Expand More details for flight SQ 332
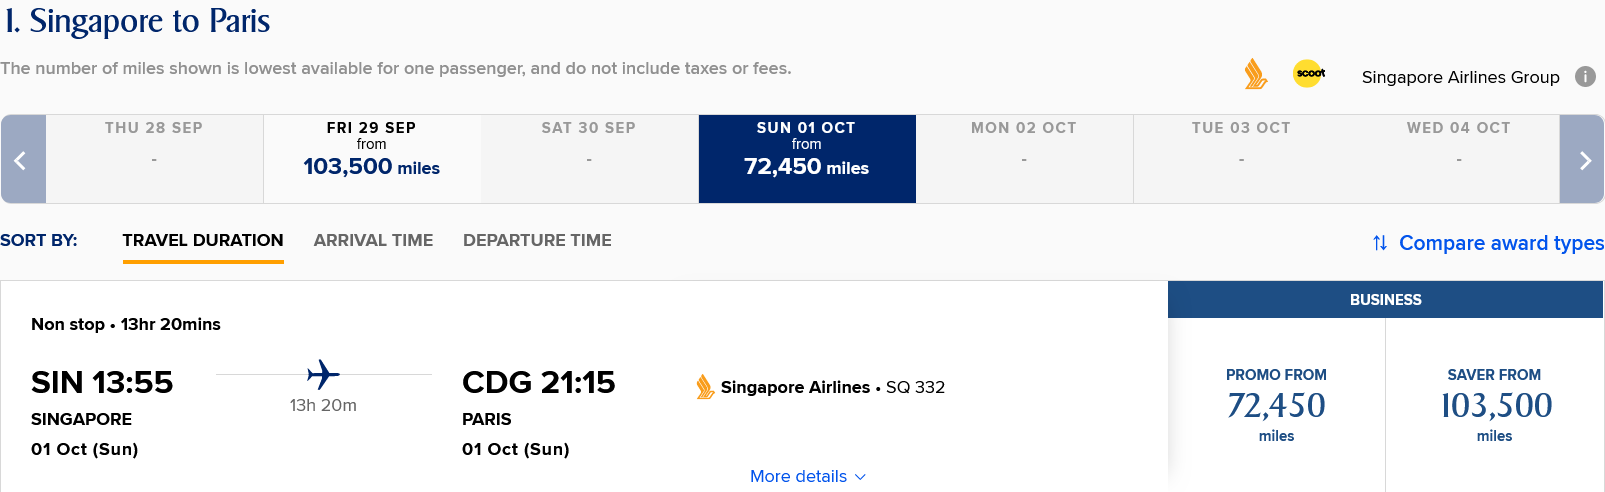The height and width of the screenshot is (492, 1605). click(x=808, y=476)
